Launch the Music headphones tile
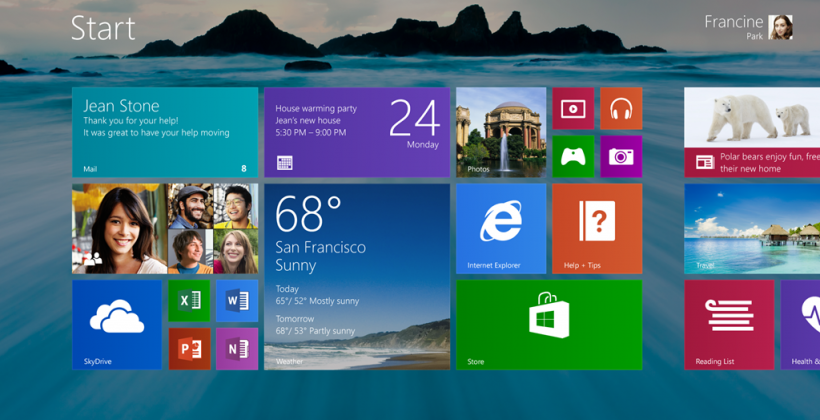 [621, 108]
